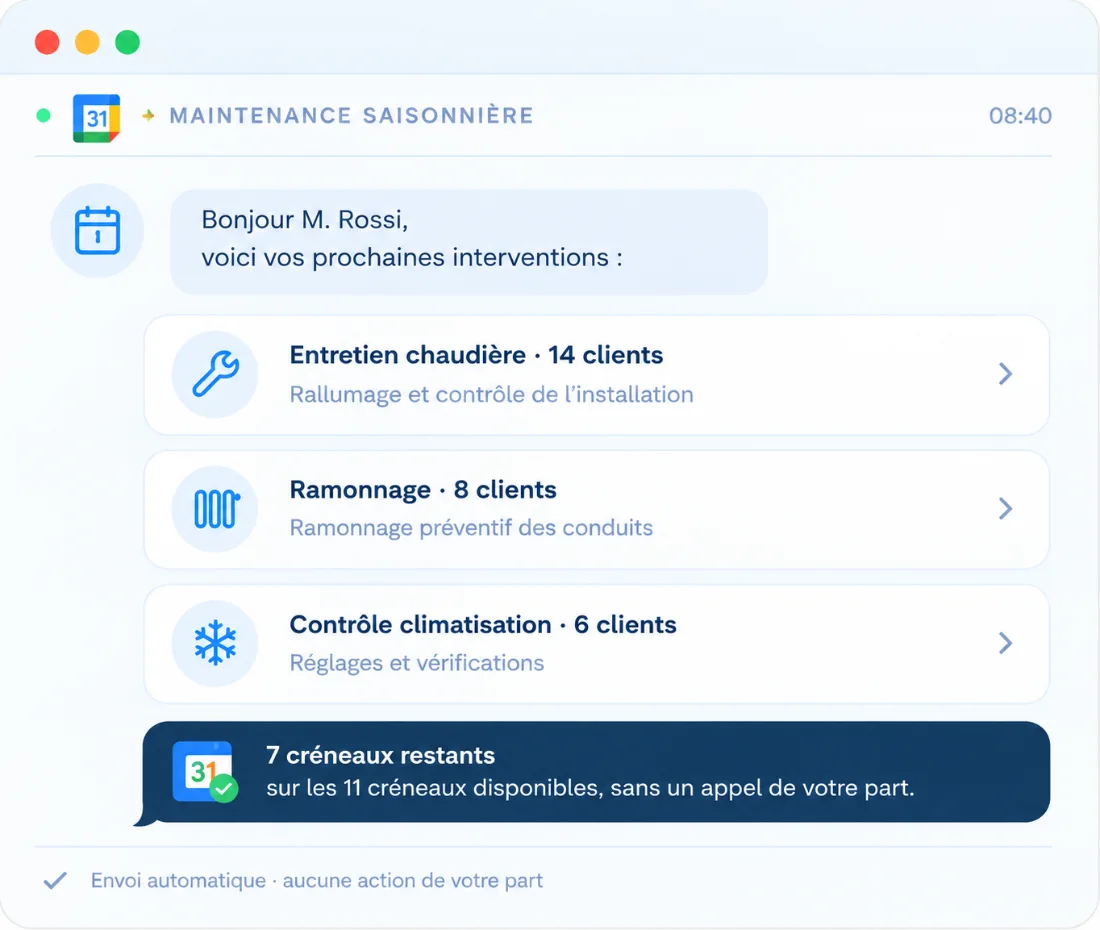Click the Google Calendar icon in header

click(96, 118)
